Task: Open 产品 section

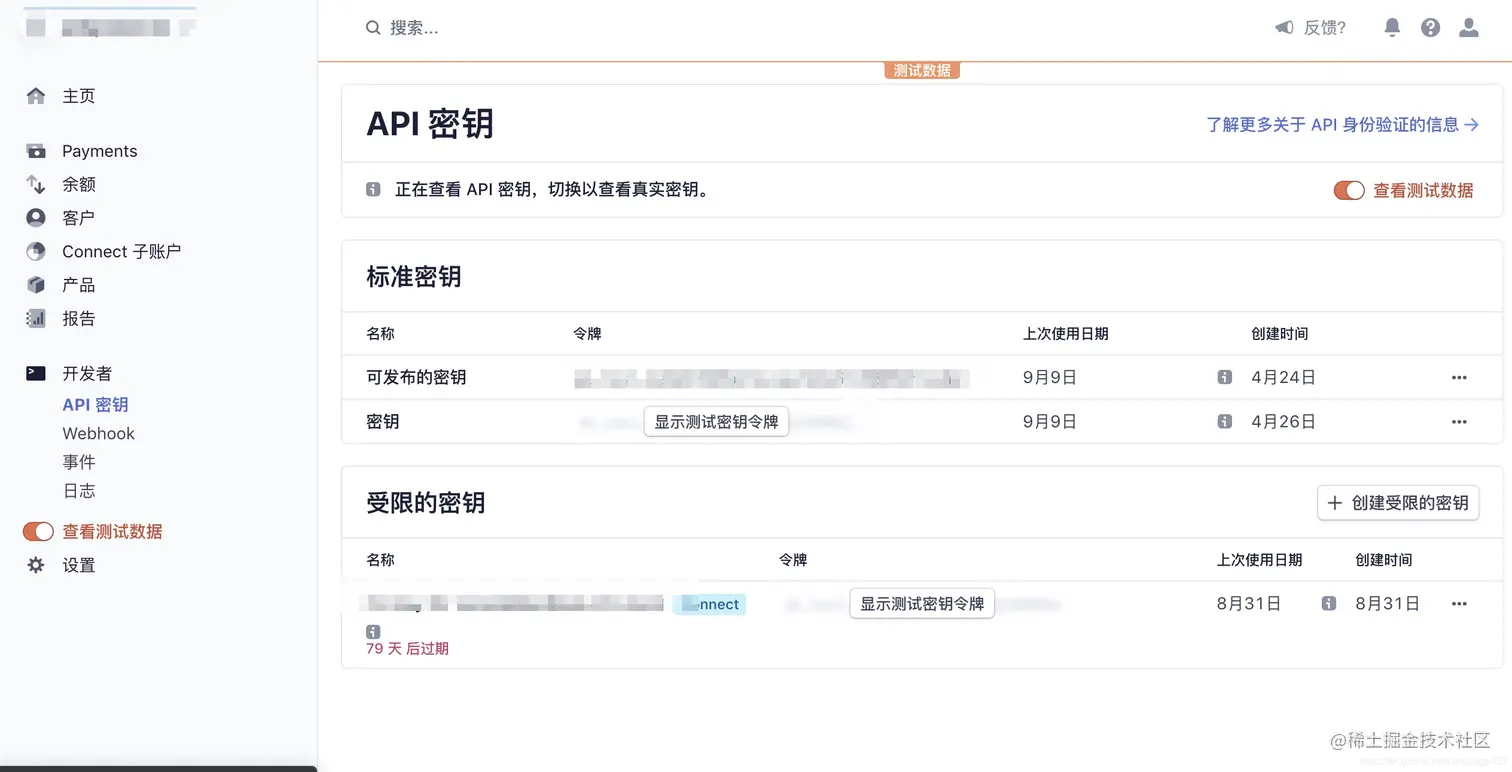Action: [79, 285]
